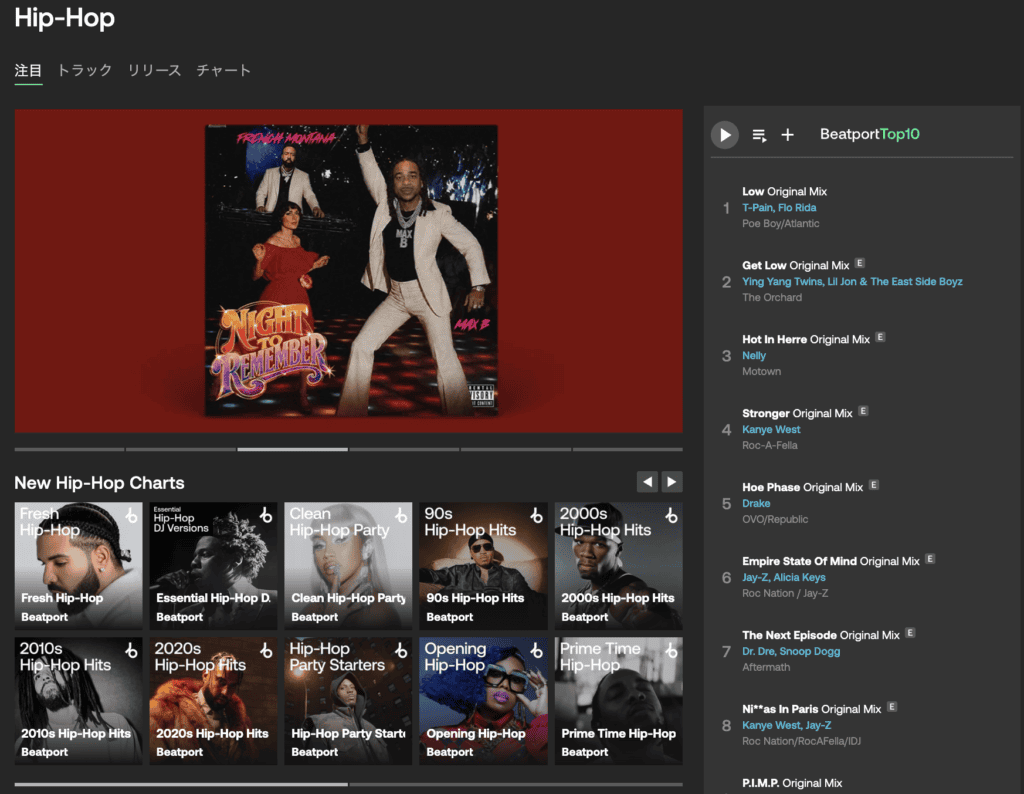Click the Beatport Top10 heading
This screenshot has height=794, width=1024.
click(x=870, y=134)
